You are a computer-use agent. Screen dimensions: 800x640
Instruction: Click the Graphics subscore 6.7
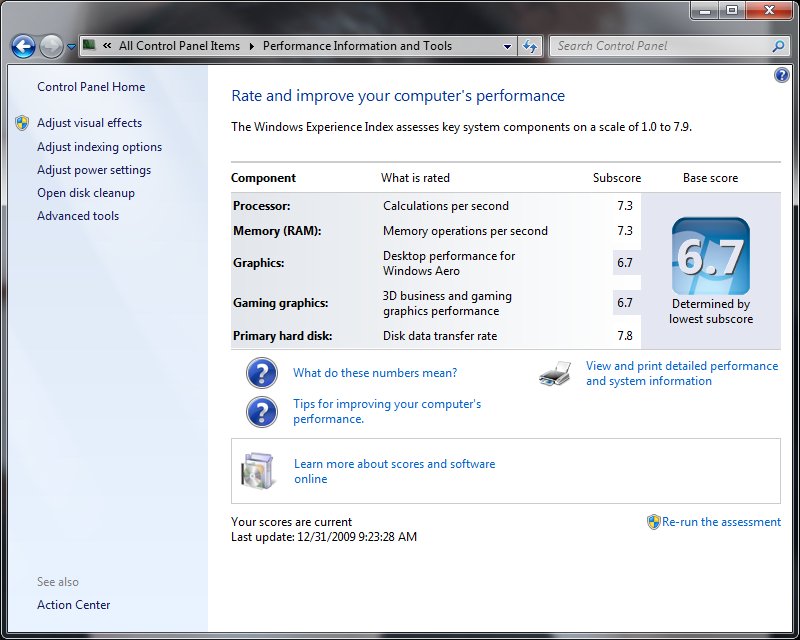(625, 263)
